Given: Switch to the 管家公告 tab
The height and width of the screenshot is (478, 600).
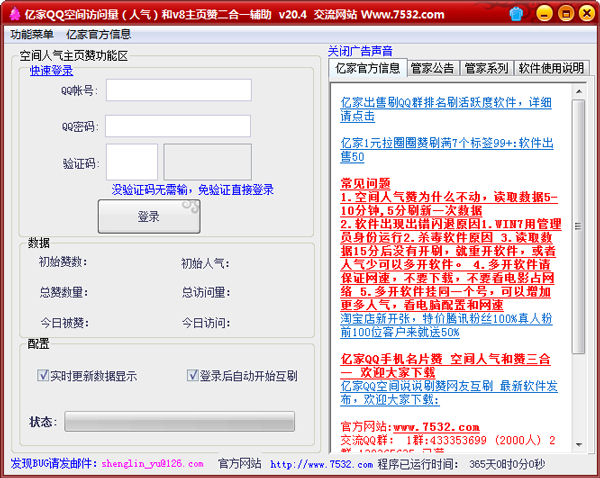Looking at the screenshot, I should (433, 68).
